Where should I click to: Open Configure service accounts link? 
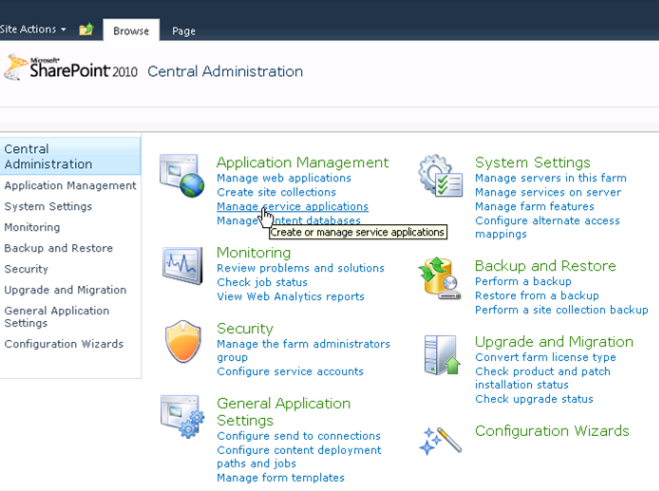coord(290,372)
